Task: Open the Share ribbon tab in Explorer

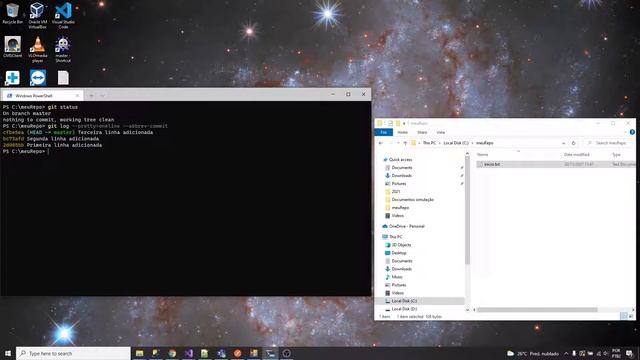Action: (422, 132)
